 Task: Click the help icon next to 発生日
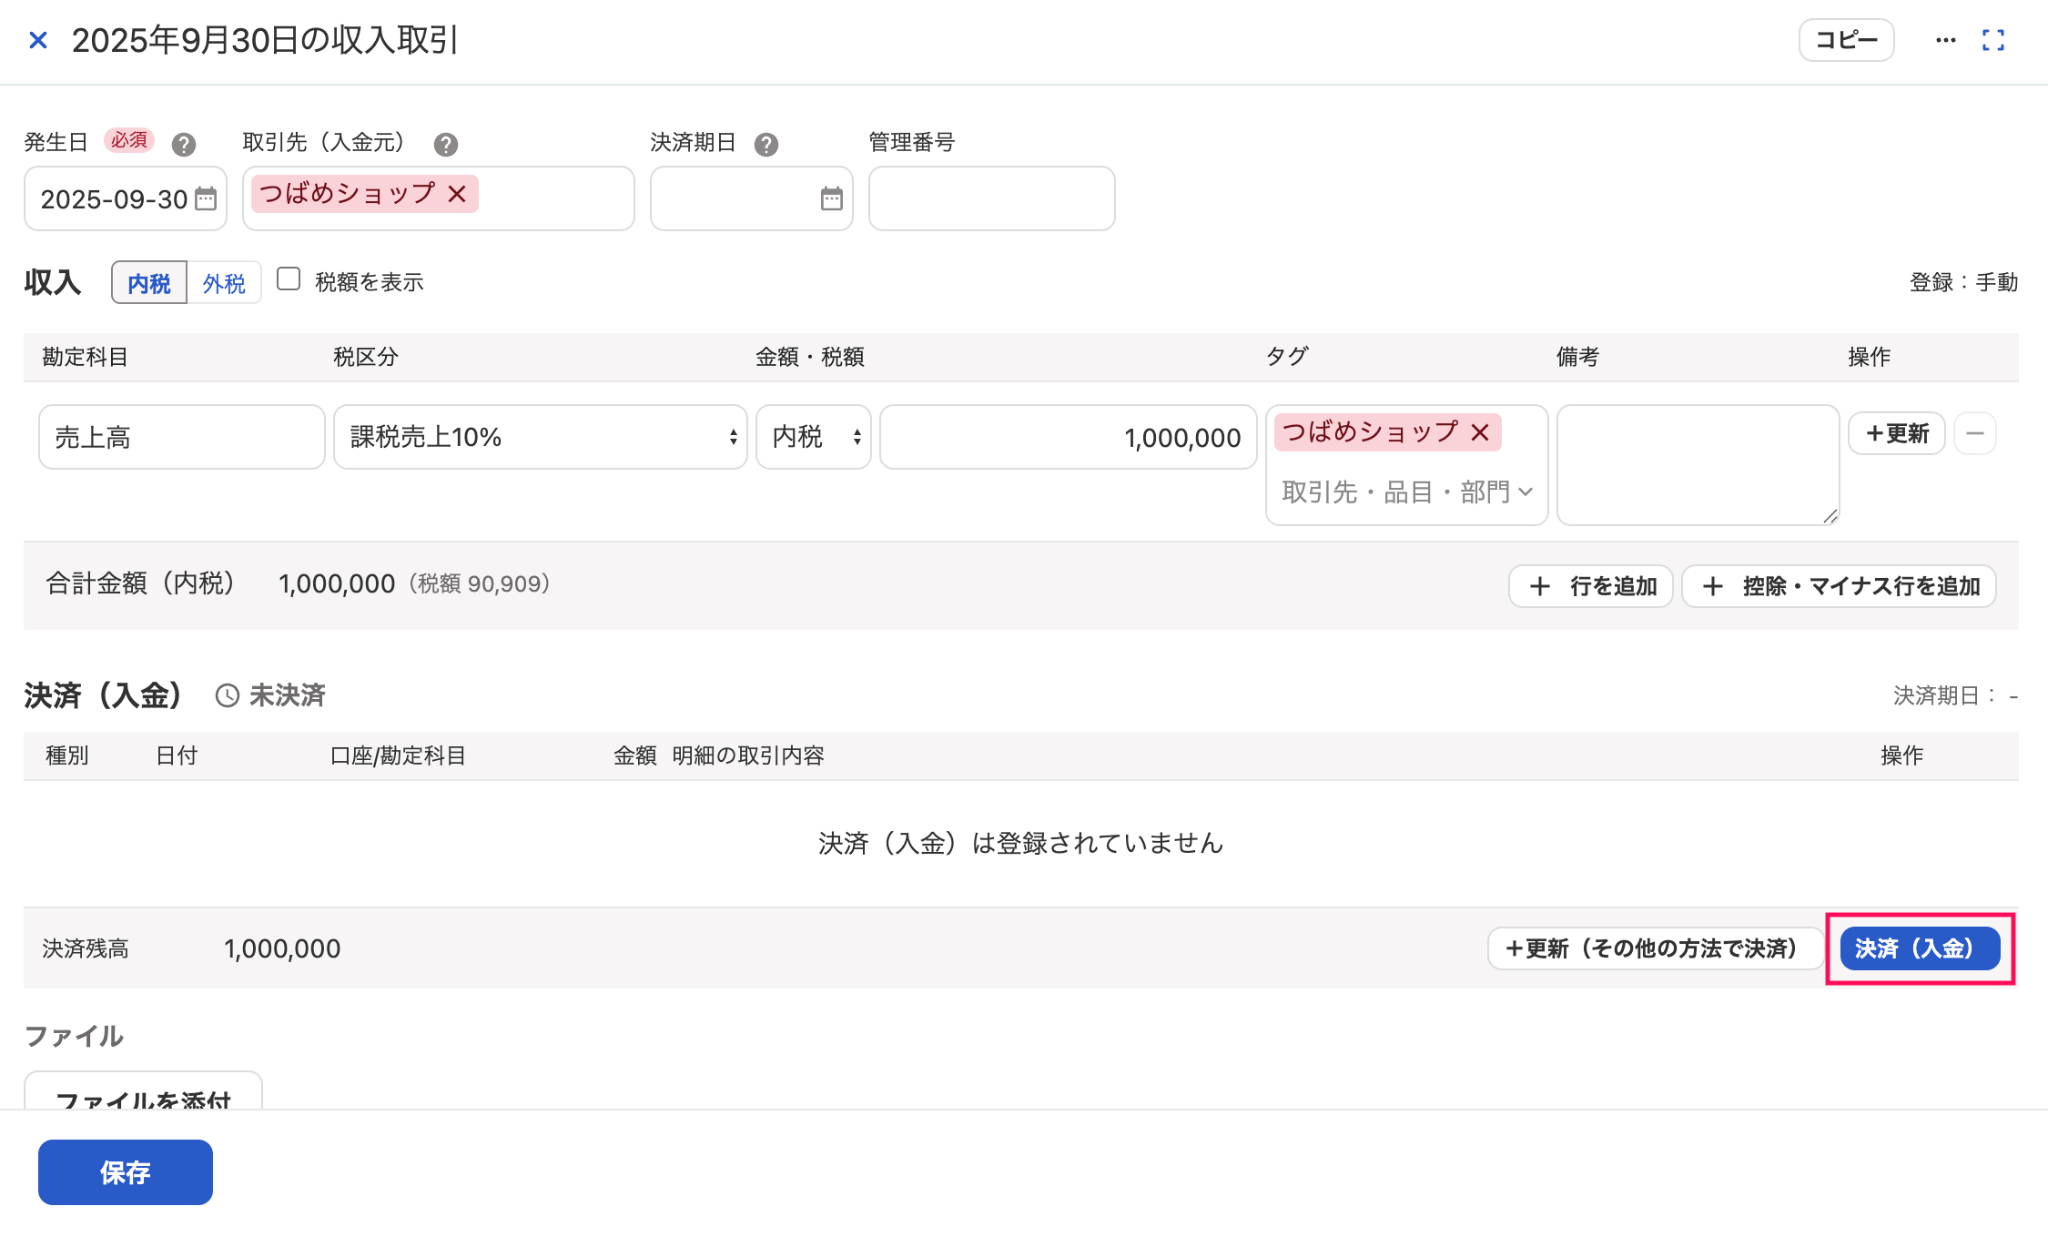pyautogui.click(x=183, y=144)
